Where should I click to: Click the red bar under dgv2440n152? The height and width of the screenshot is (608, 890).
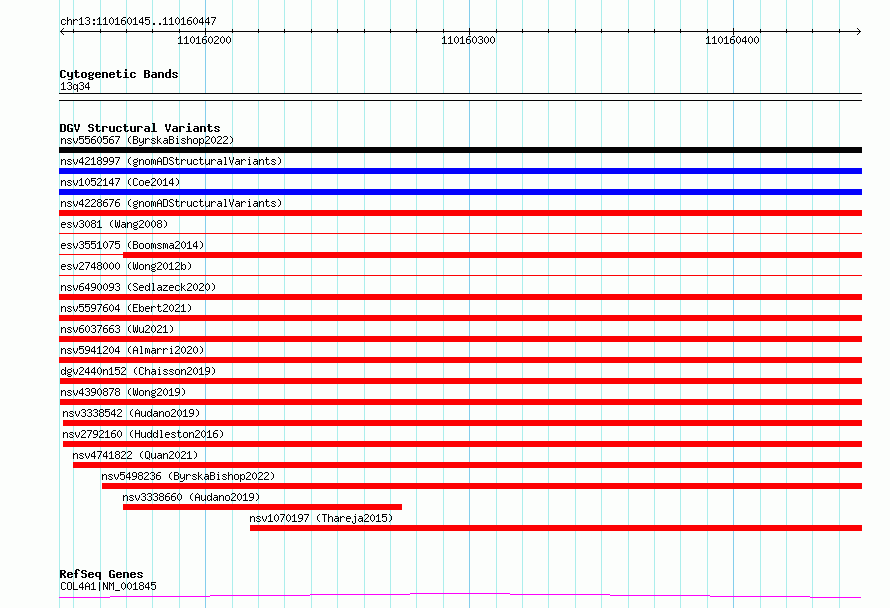click(460, 381)
